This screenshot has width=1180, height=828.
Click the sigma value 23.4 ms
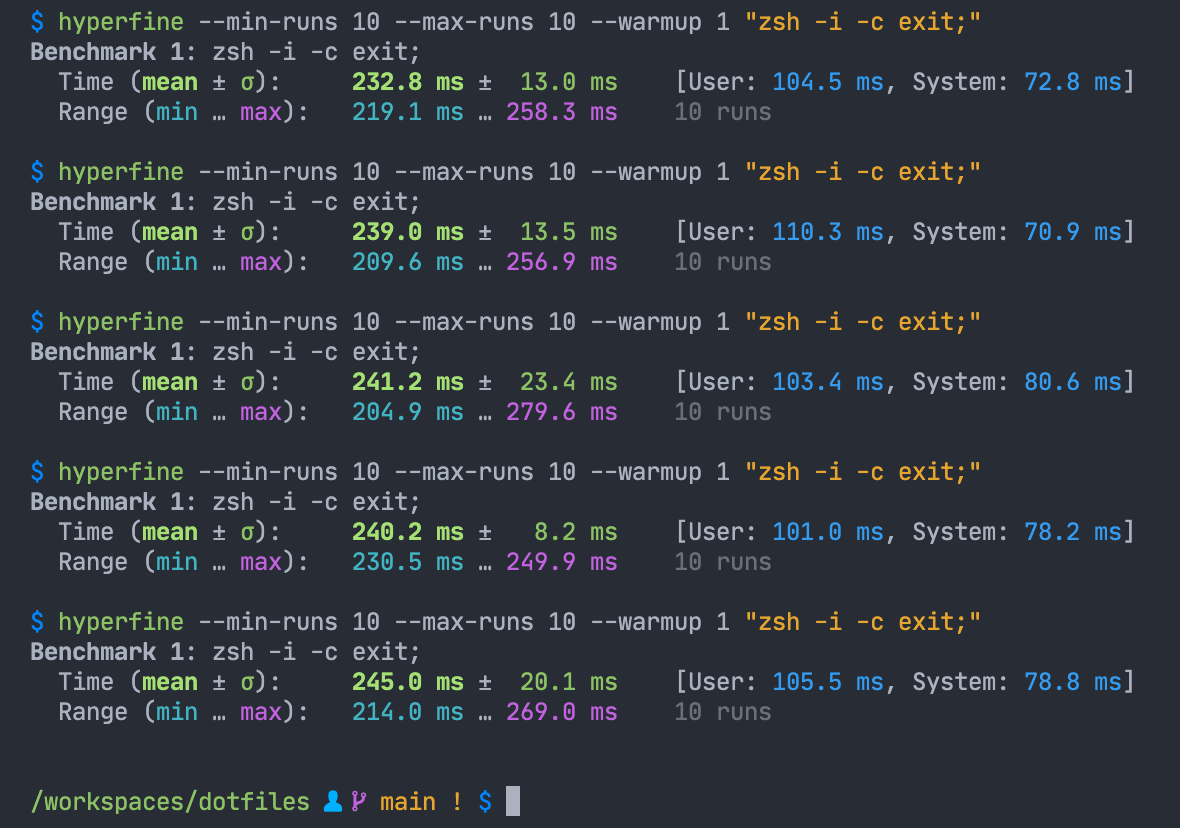(569, 382)
